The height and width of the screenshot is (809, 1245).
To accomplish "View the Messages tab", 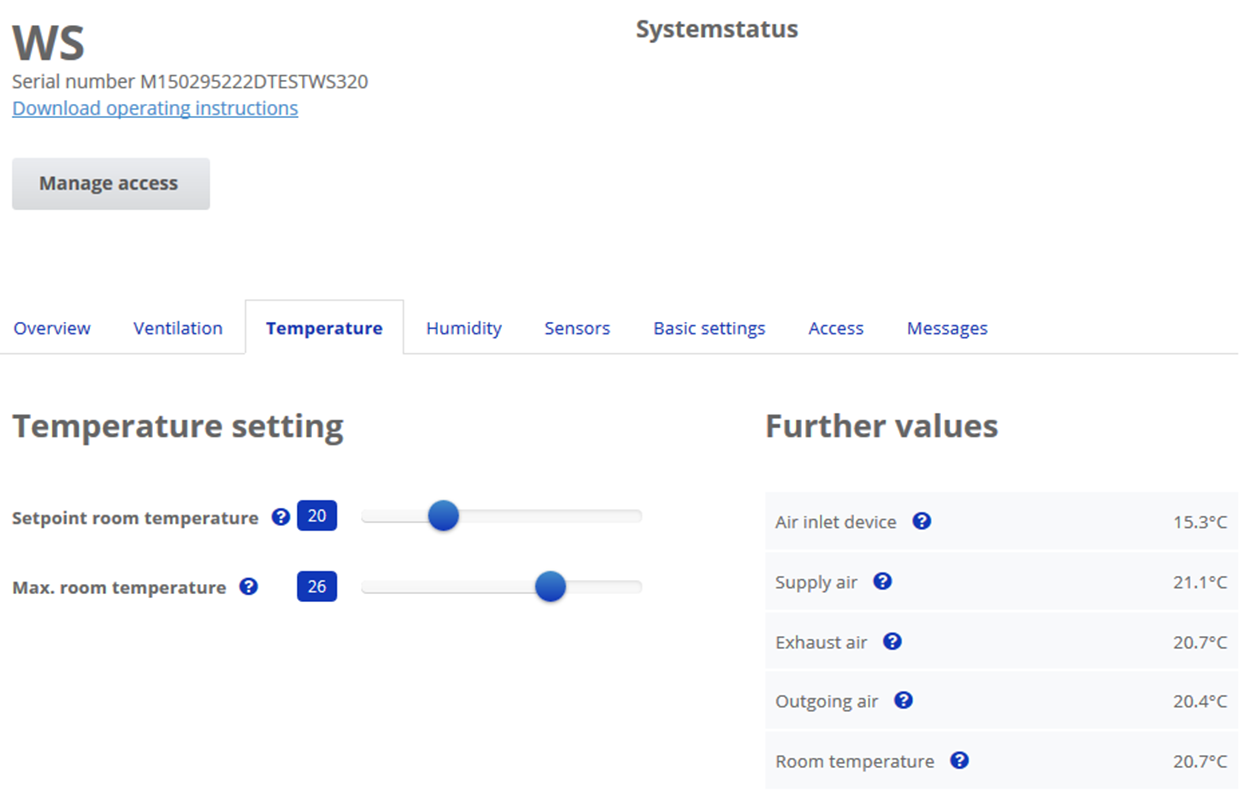I will coord(947,328).
